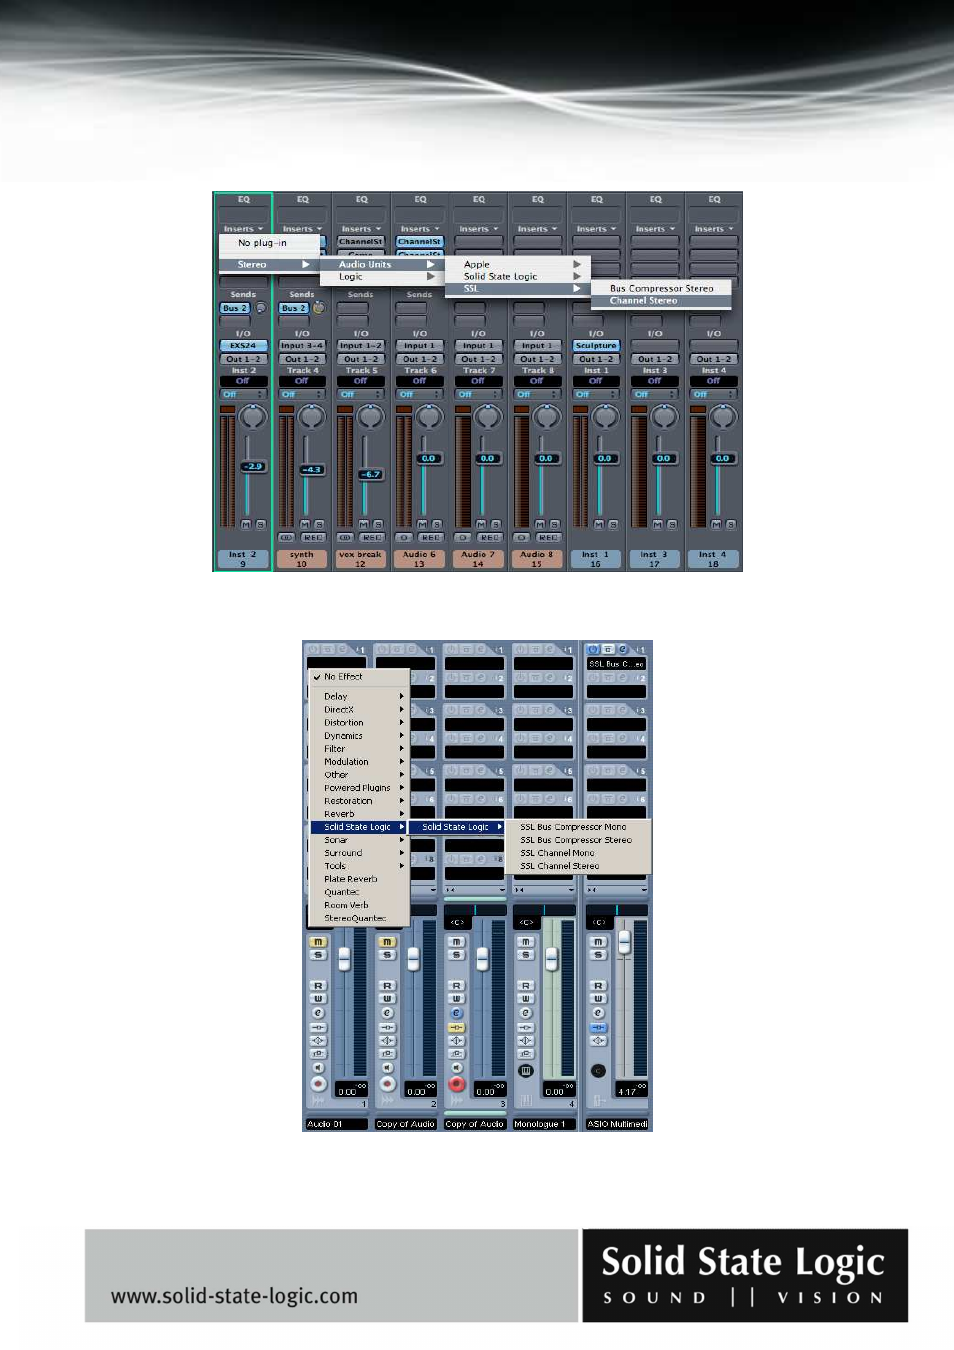
Task: Click the monitor speaker icon on channel 3
Action: [456, 1068]
